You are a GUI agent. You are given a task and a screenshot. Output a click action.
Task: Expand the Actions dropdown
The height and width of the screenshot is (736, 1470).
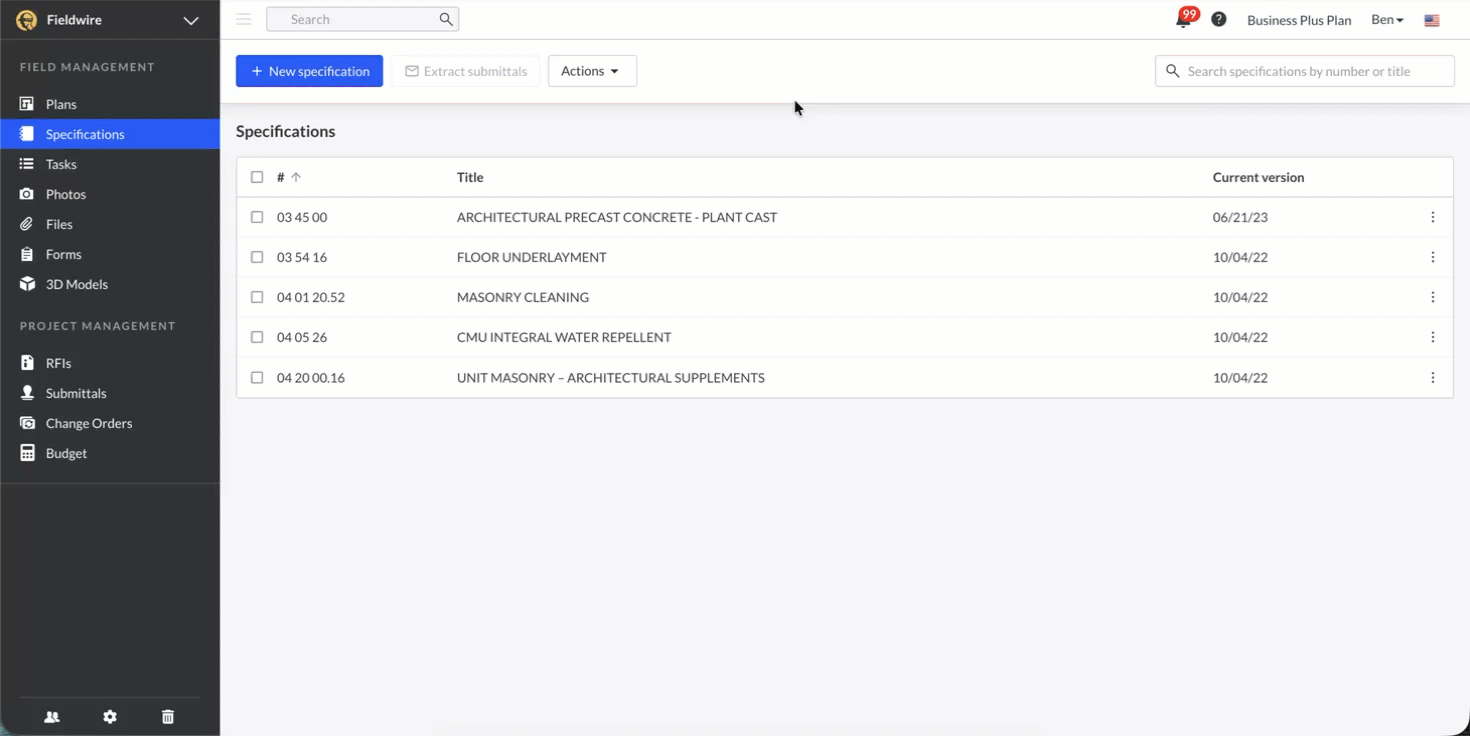[591, 71]
